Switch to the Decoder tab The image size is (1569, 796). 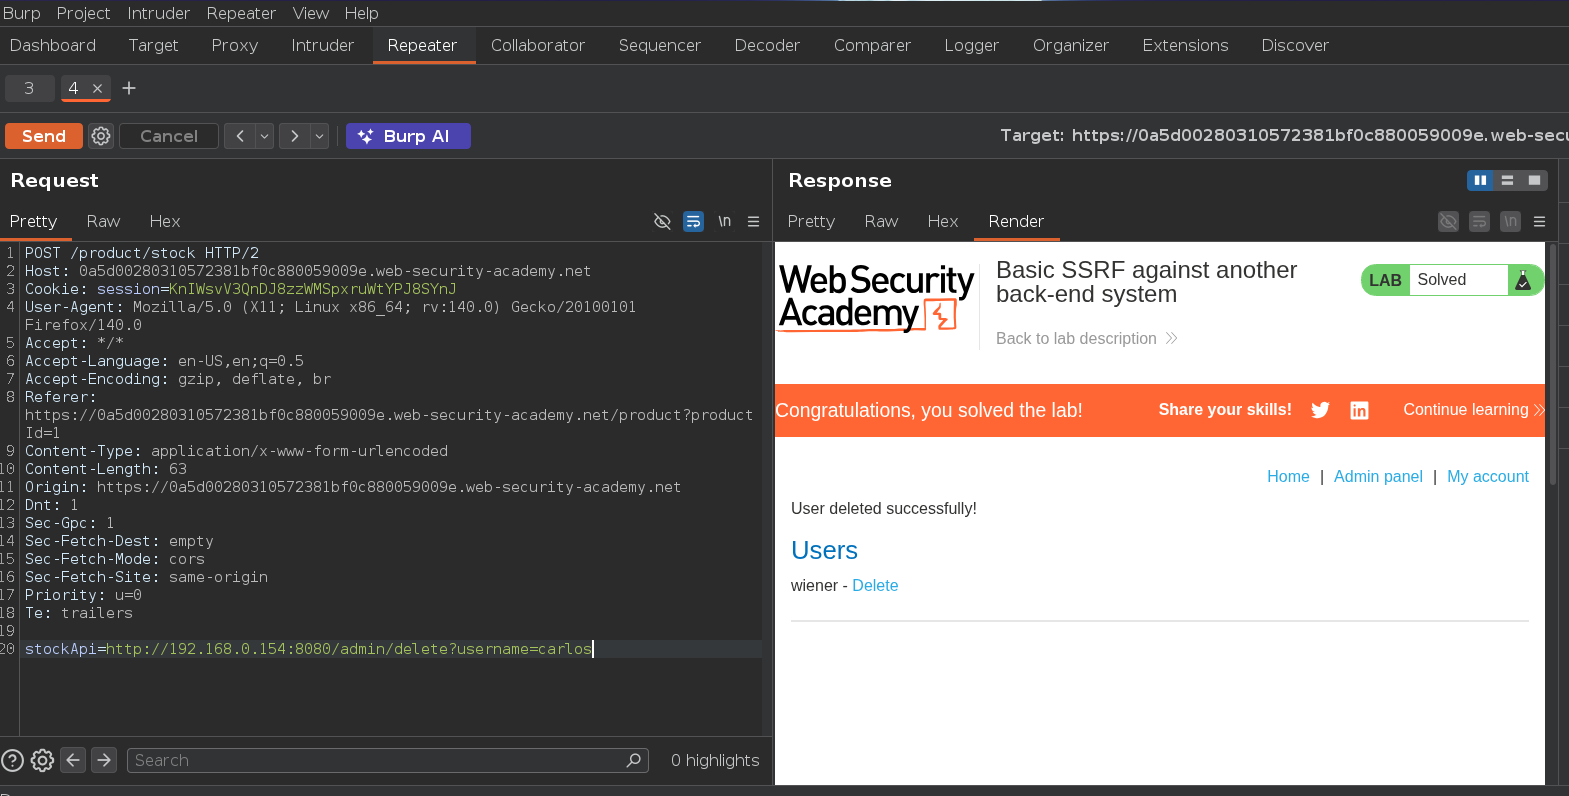(767, 45)
